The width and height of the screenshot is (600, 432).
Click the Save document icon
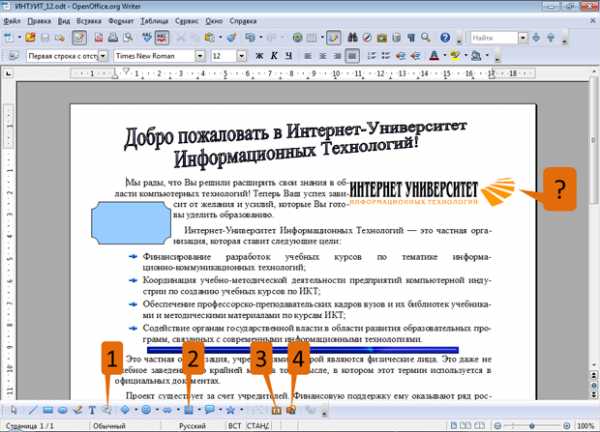45,37
